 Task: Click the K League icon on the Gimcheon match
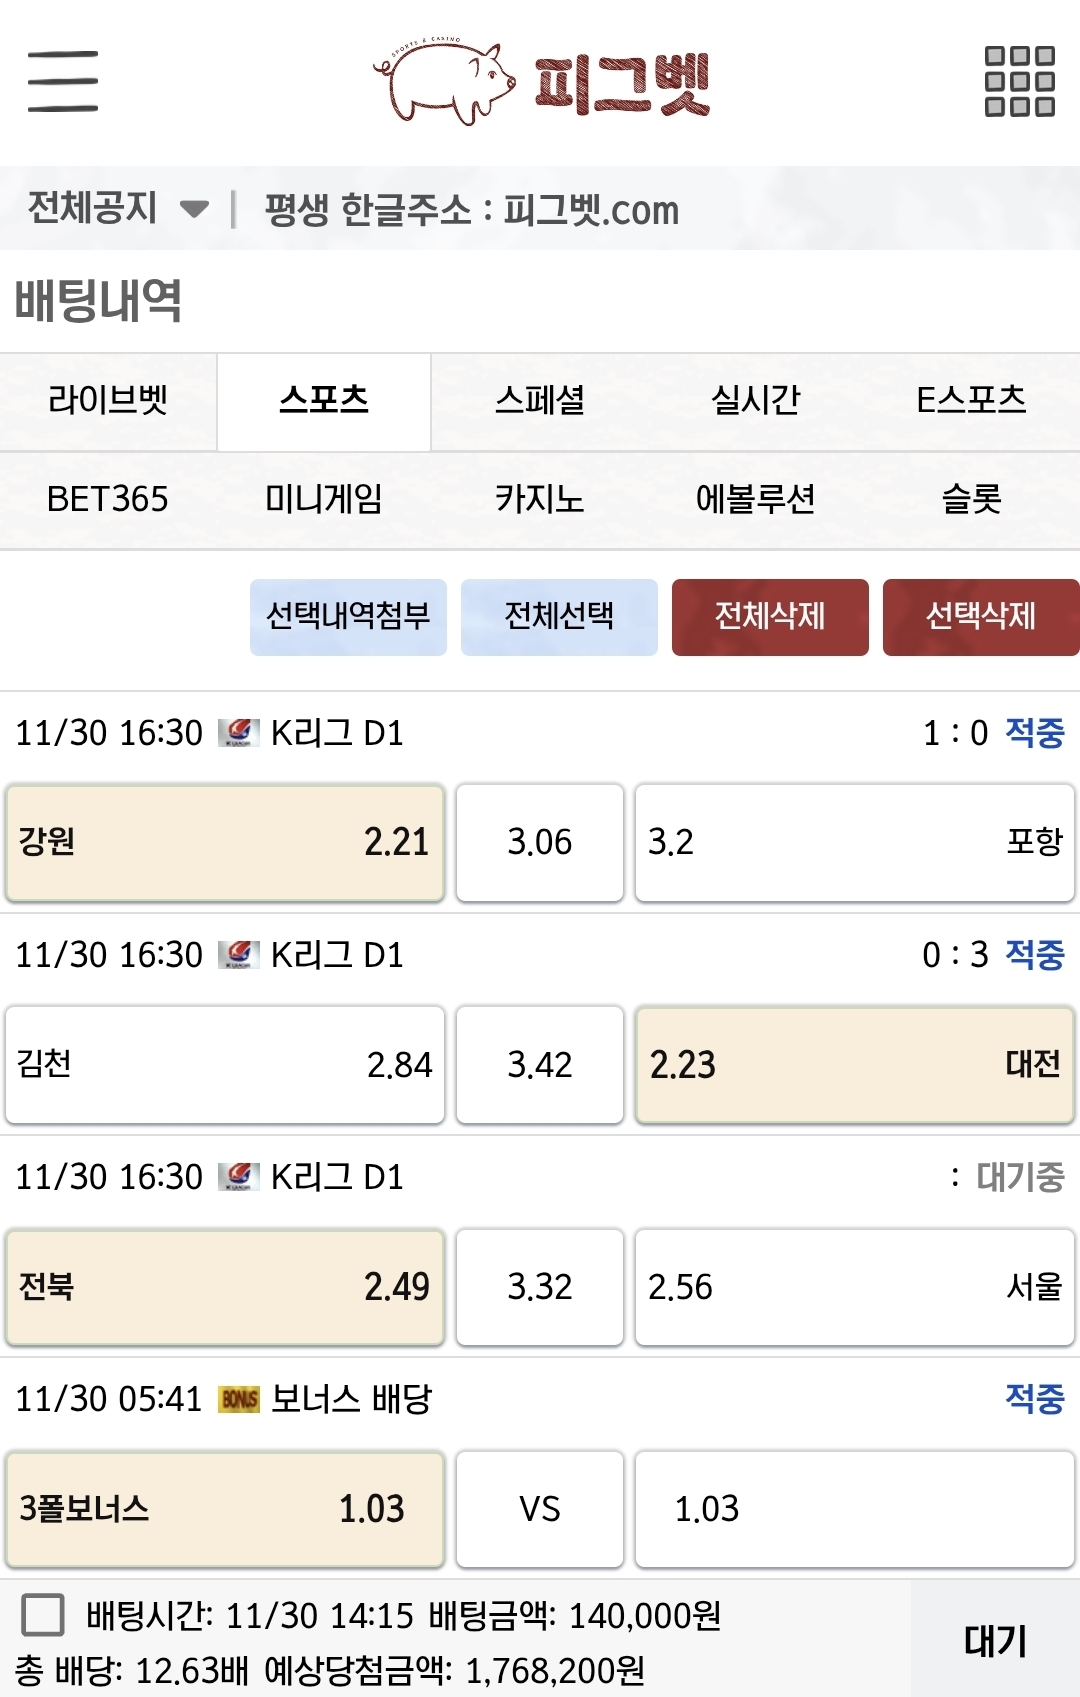click(239, 955)
